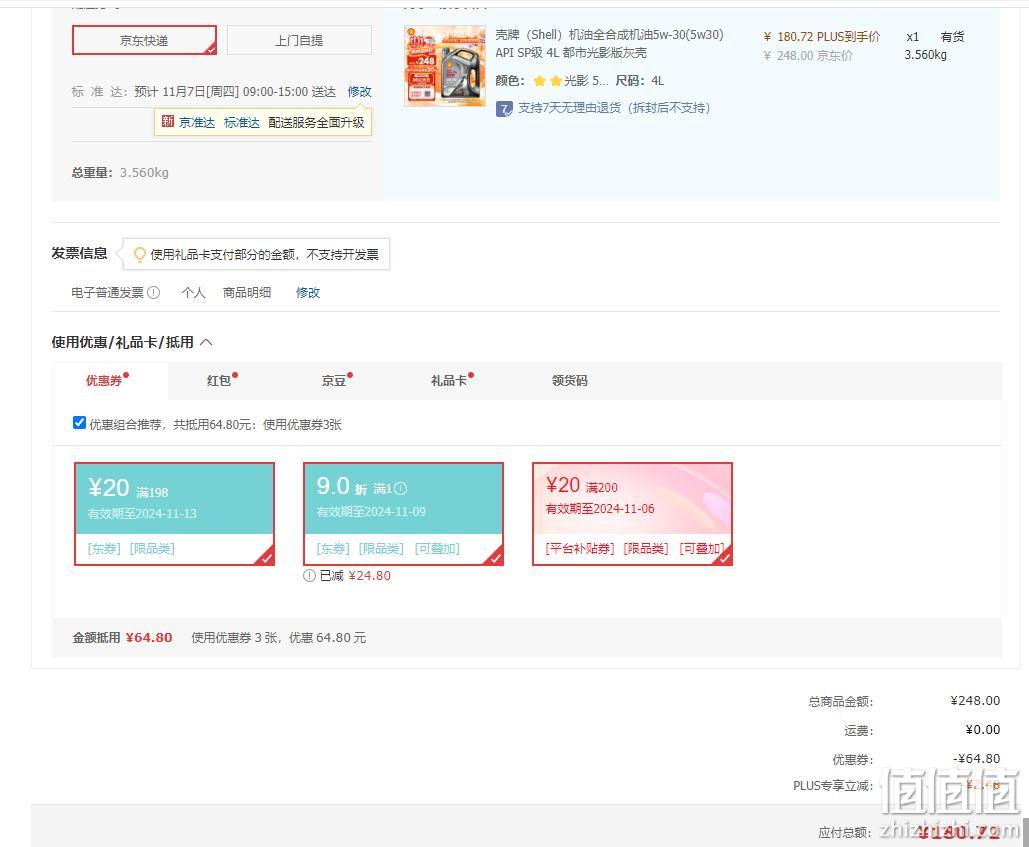The height and width of the screenshot is (847, 1029).
Task: Click 修改 link beside delivery time
Action: point(359,91)
